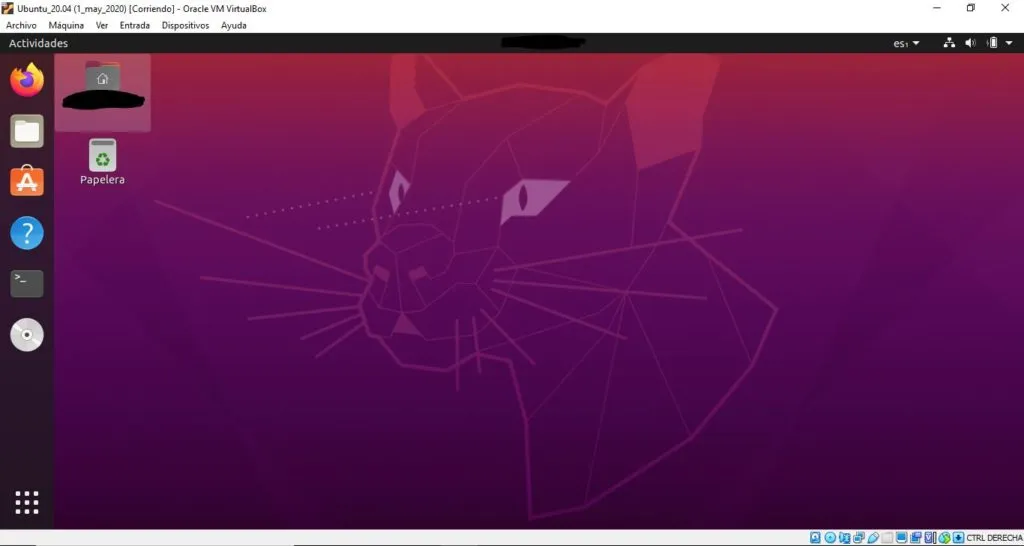
Task: Click CTRL DERECHA host key label
Action: [995, 538]
